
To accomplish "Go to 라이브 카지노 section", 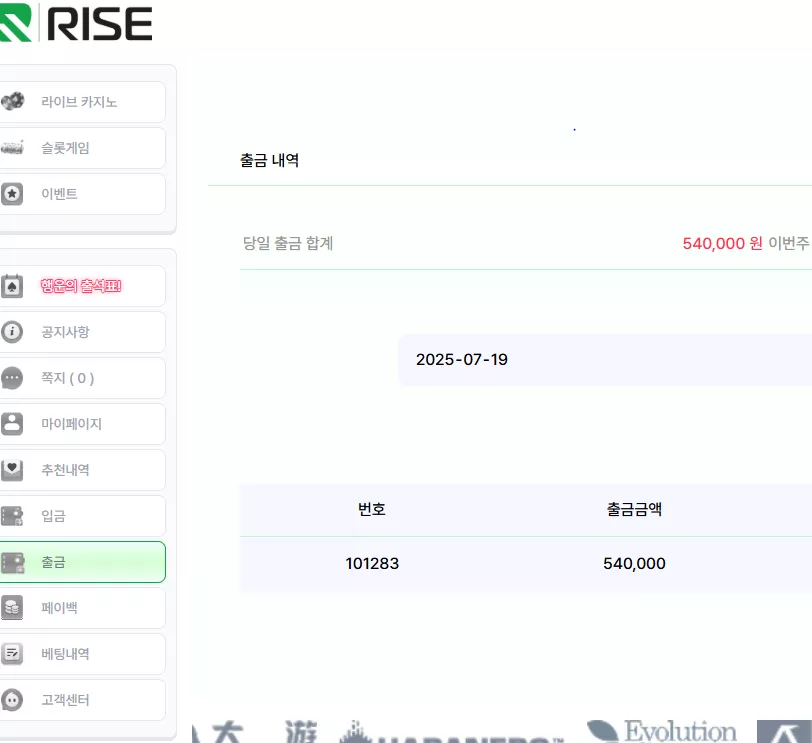I will pos(83,101).
